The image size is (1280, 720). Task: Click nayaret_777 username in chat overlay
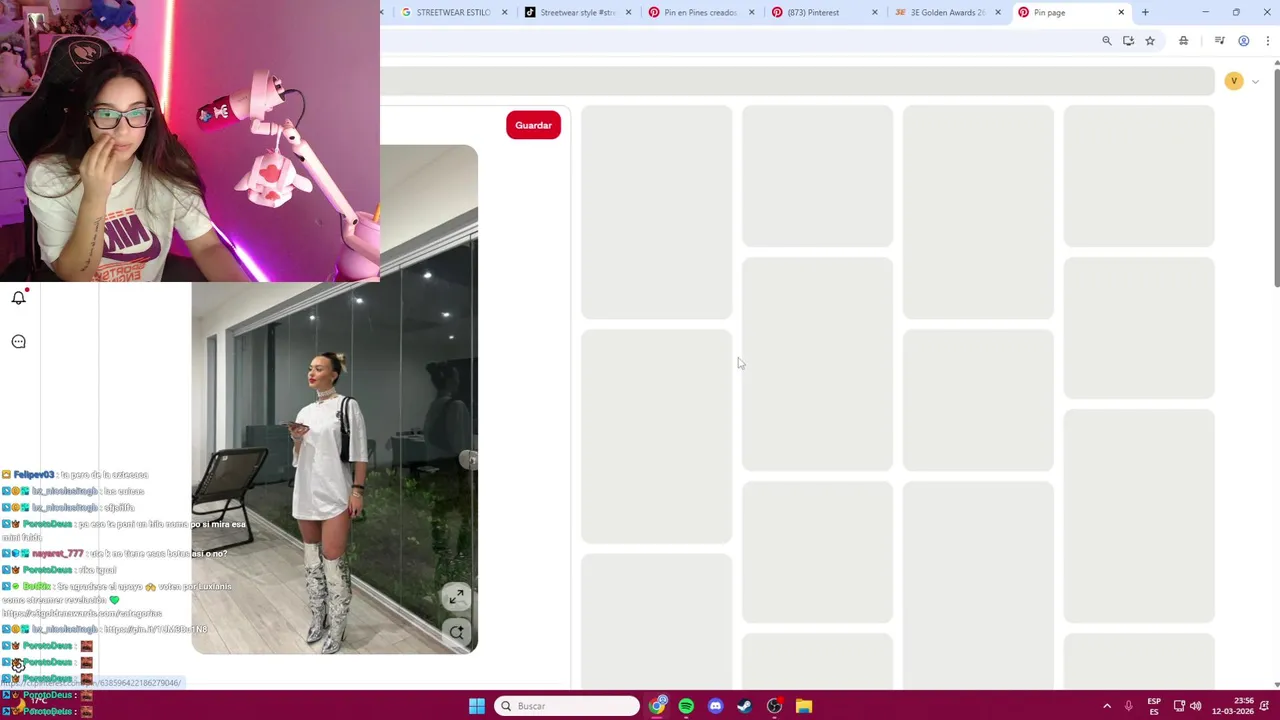(x=58, y=554)
